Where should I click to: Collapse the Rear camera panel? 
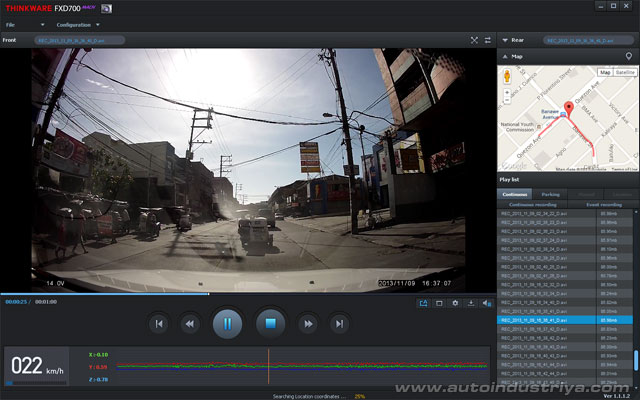(x=505, y=40)
